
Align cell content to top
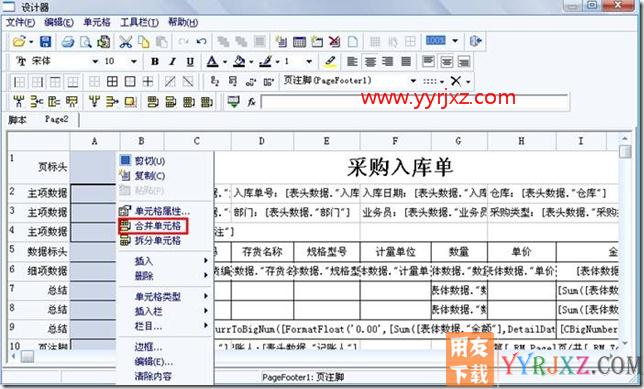click(428, 62)
